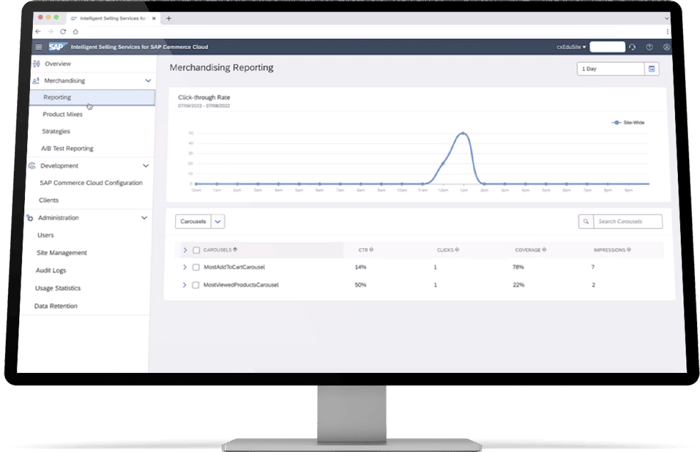The height and width of the screenshot is (452, 700).
Task: Collapse the Development section chevron
Action: [146, 166]
